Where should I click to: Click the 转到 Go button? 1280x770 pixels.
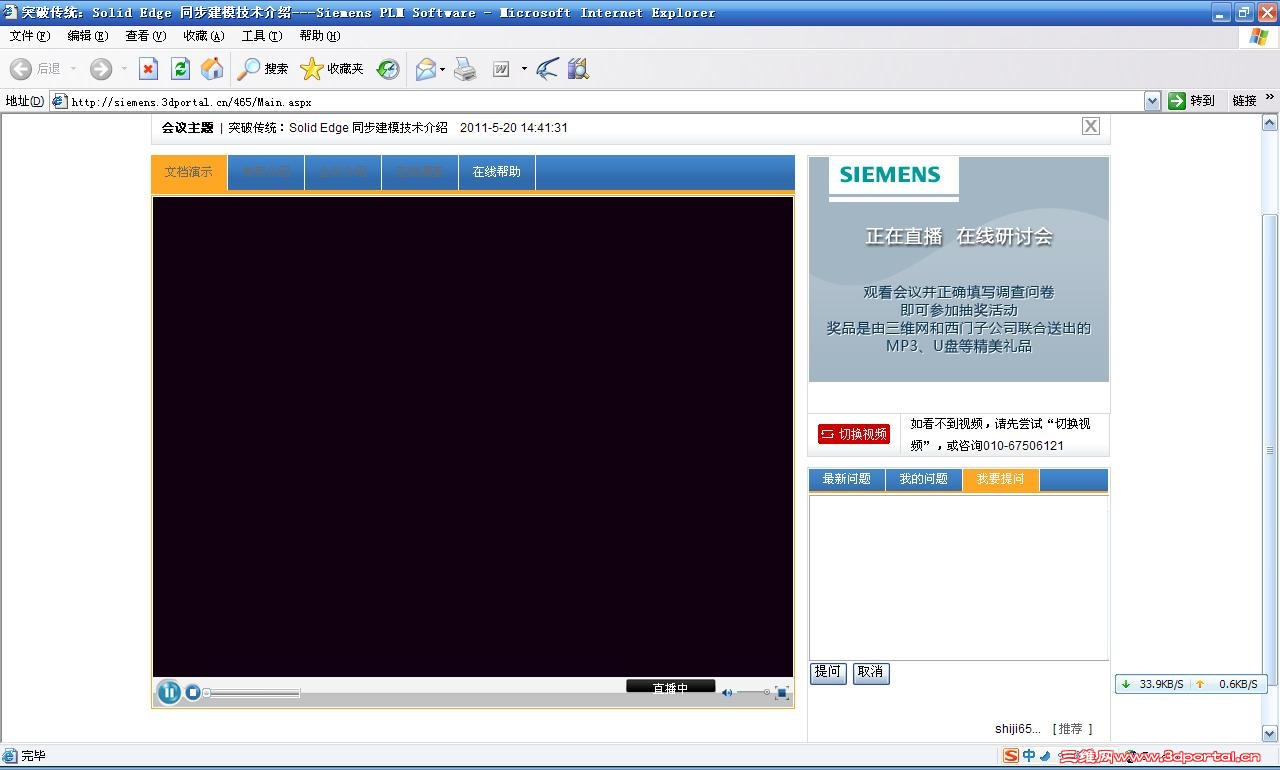tap(1192, 101)
